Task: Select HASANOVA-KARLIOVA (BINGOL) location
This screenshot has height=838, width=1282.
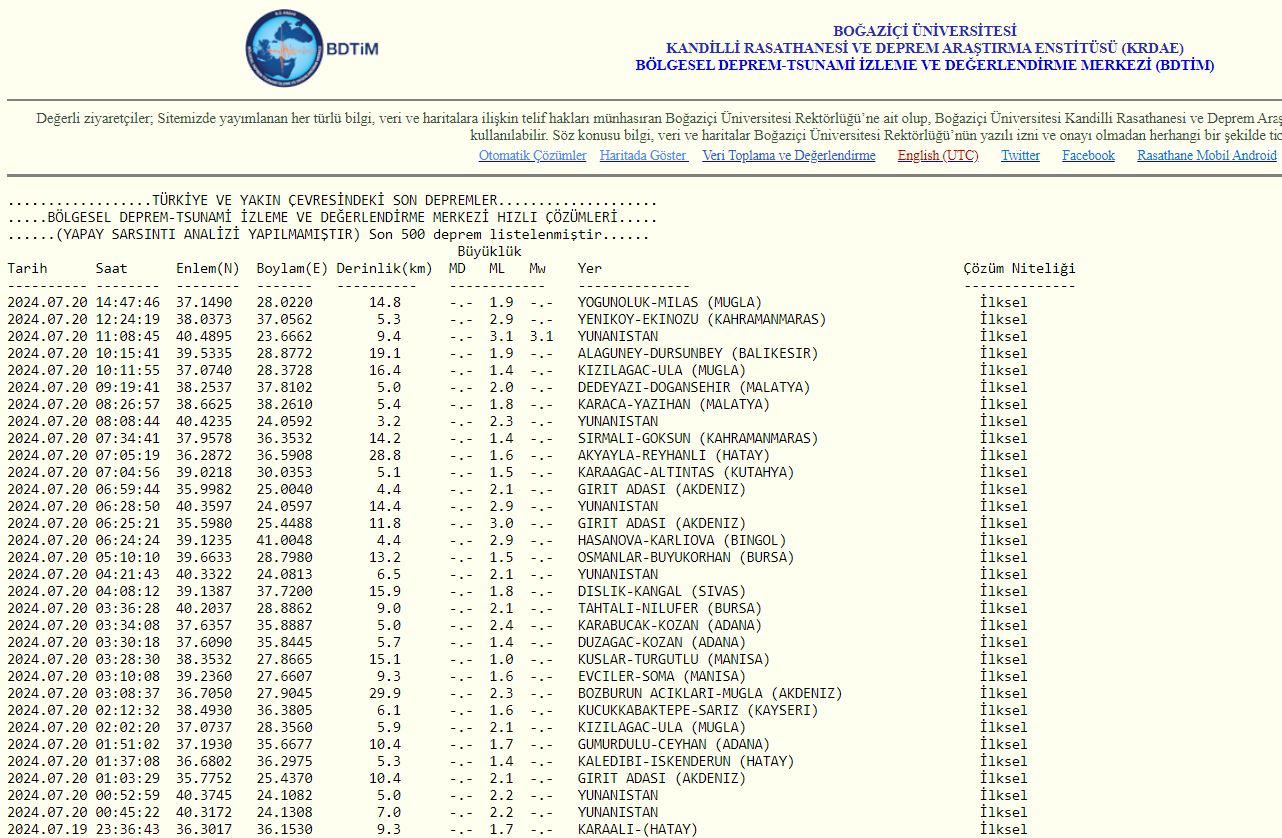Action: 682,540
